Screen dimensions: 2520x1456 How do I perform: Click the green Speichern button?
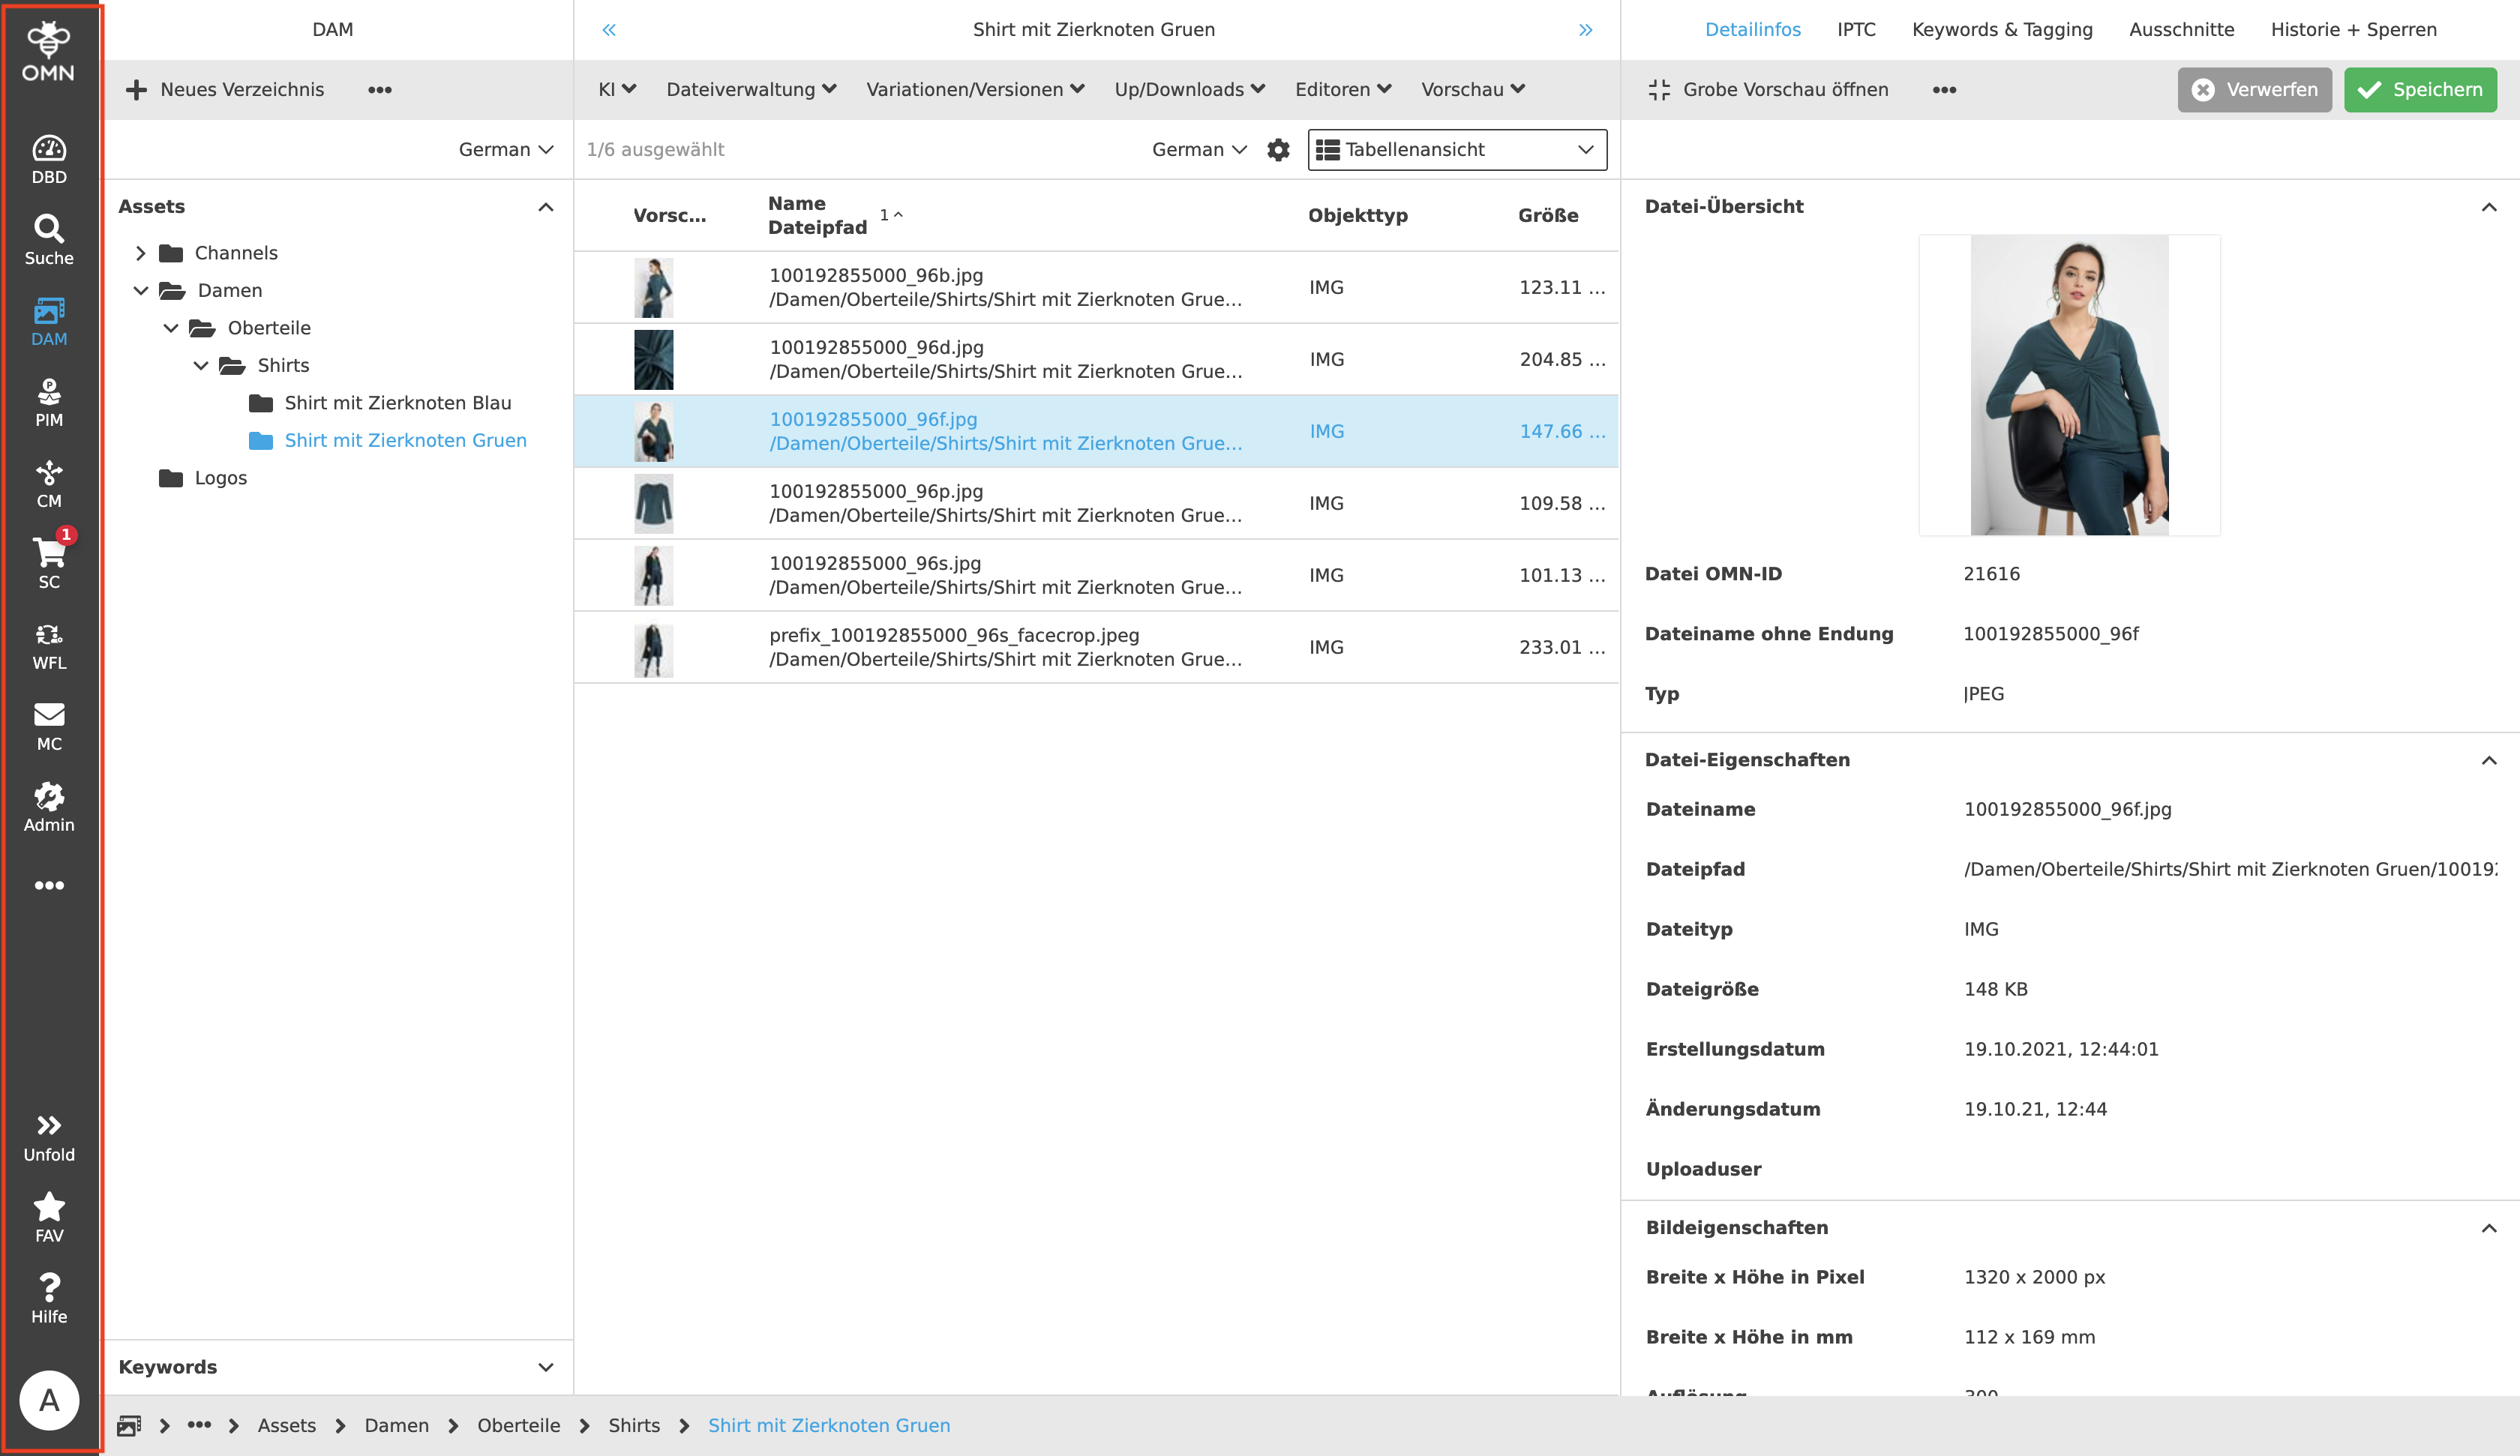(2419, 89)
